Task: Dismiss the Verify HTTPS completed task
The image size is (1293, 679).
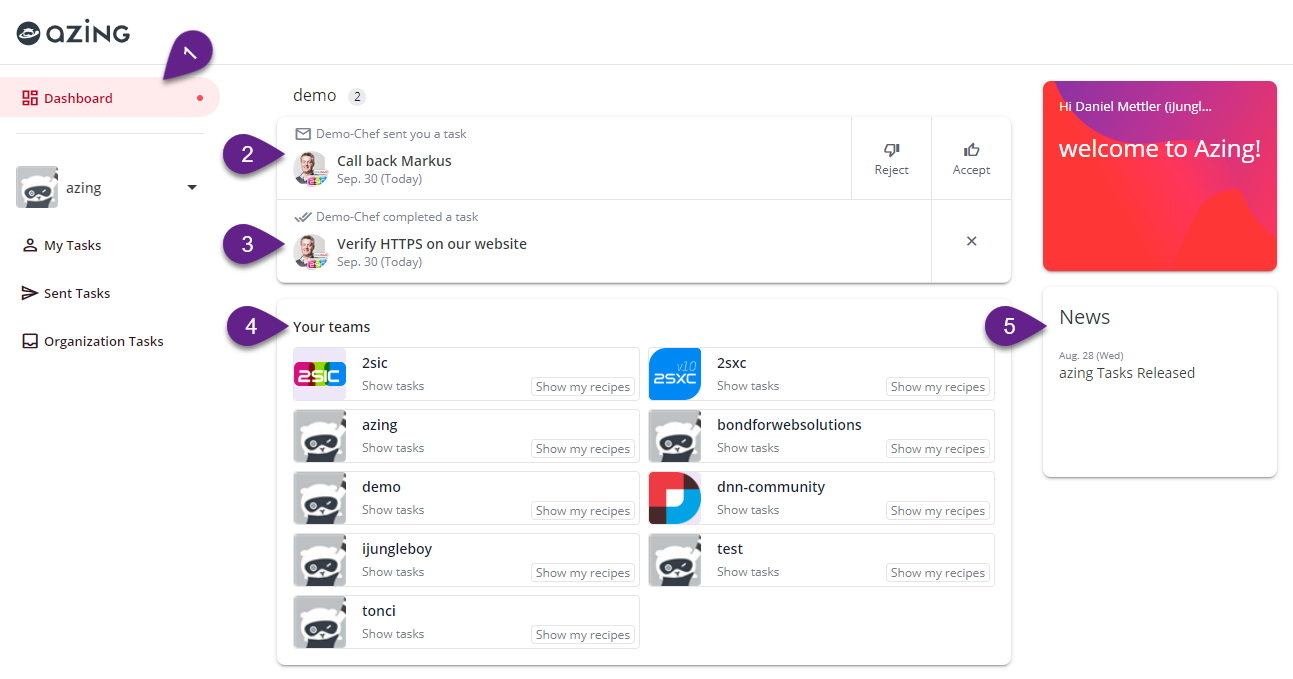Action: point(971,242)
